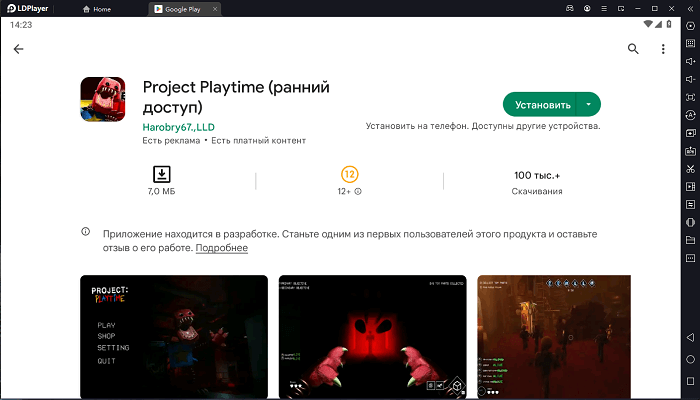
Task: Open the red claws screenshot thumbnail
Action: [x=373, y=337]
